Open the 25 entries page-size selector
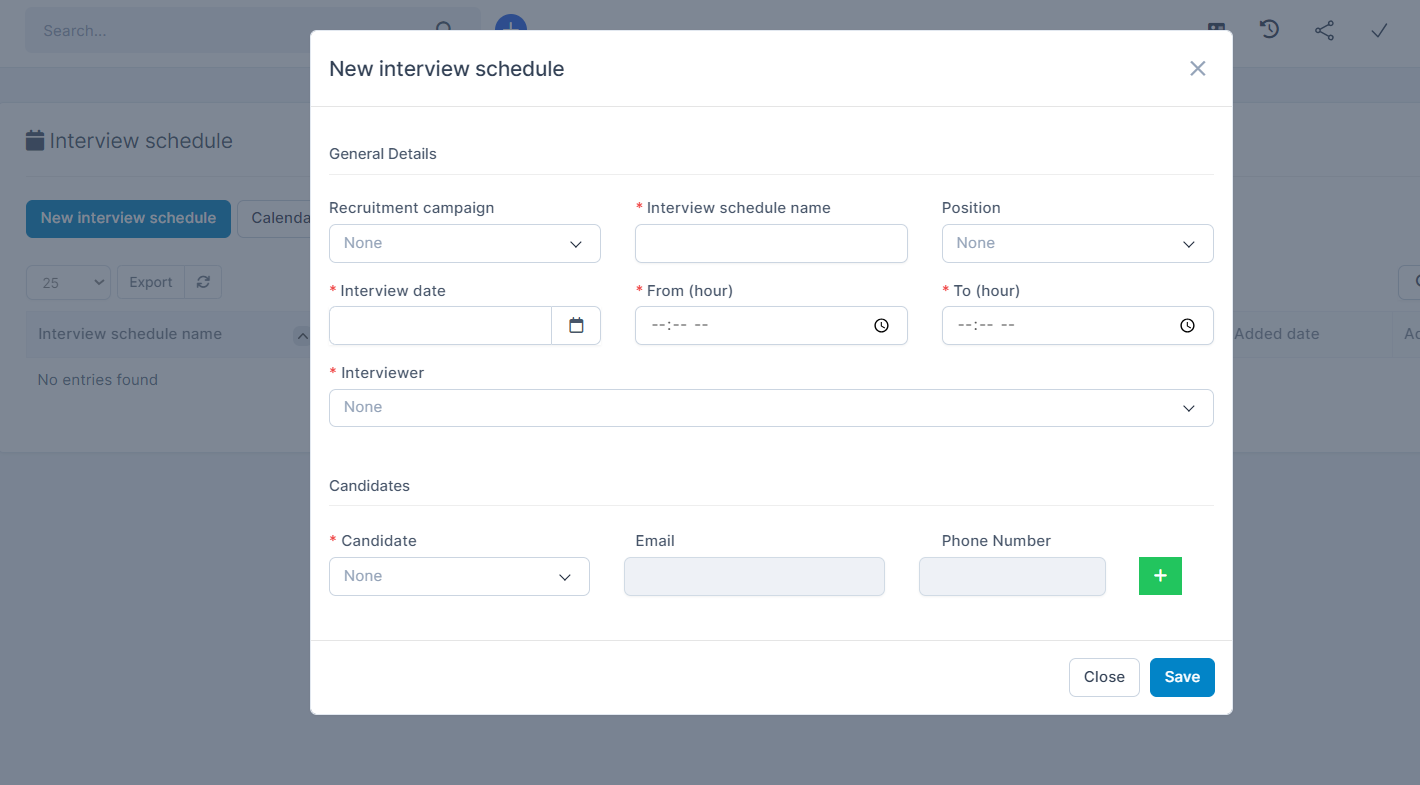 click(x=68, y=283)
